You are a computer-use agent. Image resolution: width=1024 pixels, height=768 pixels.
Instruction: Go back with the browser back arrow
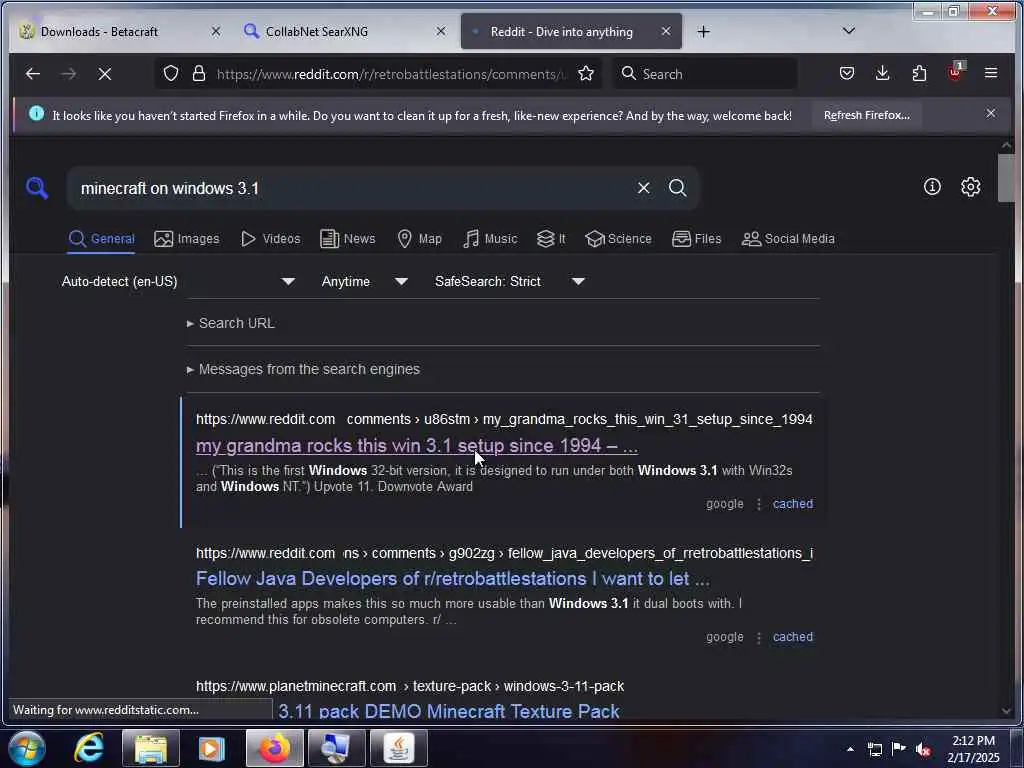(33, 74)
